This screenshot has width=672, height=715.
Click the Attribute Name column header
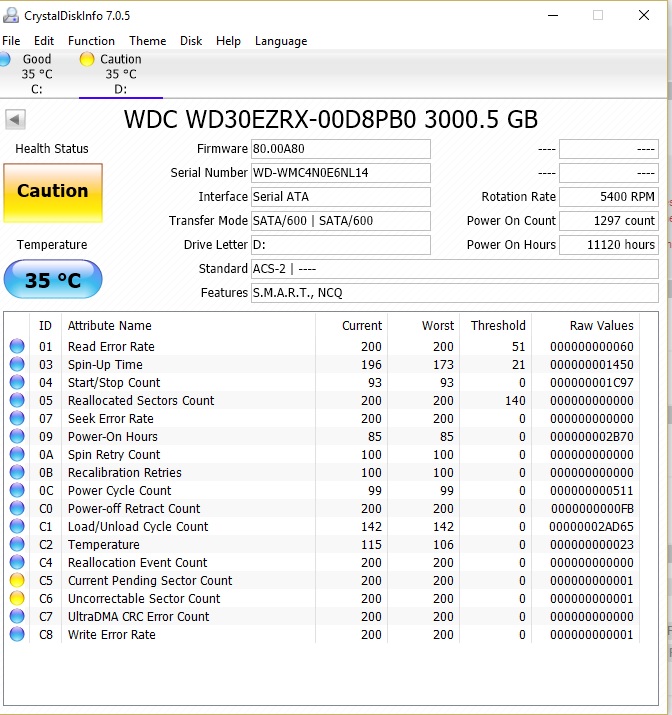click(x=110, y=325)
